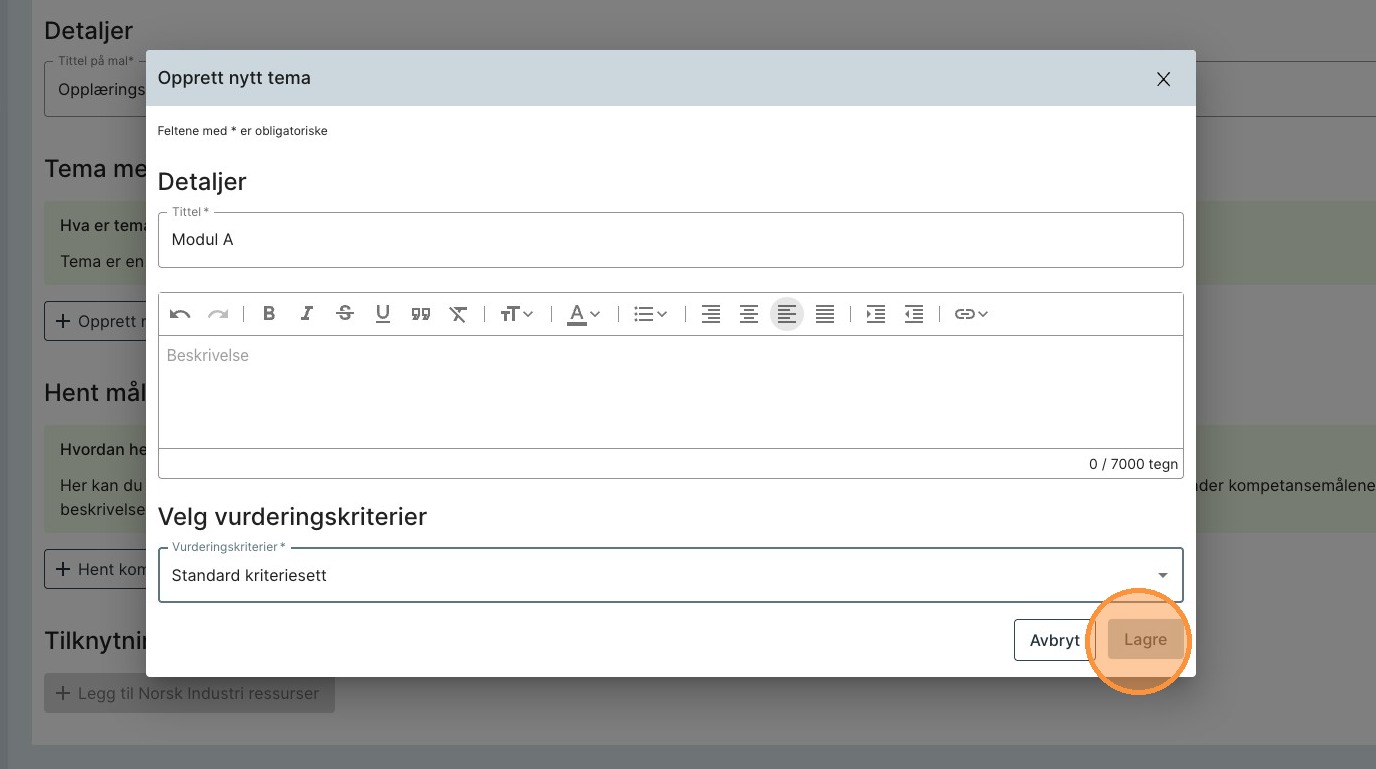Click the undo arrow in editor toolbar
This screenshot has height=769, width=1376.
coord(180,314)
